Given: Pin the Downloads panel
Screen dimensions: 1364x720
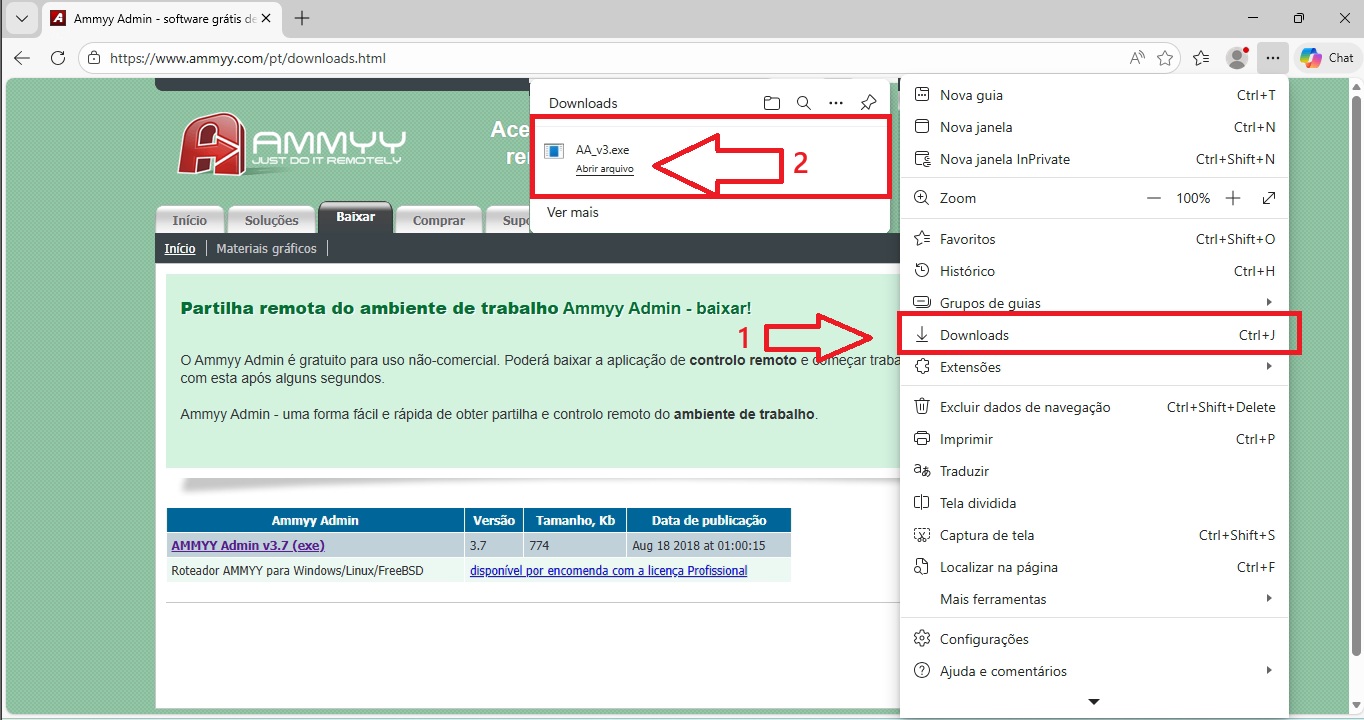Looking at the screenshot, I should click(x=868, y=103).
